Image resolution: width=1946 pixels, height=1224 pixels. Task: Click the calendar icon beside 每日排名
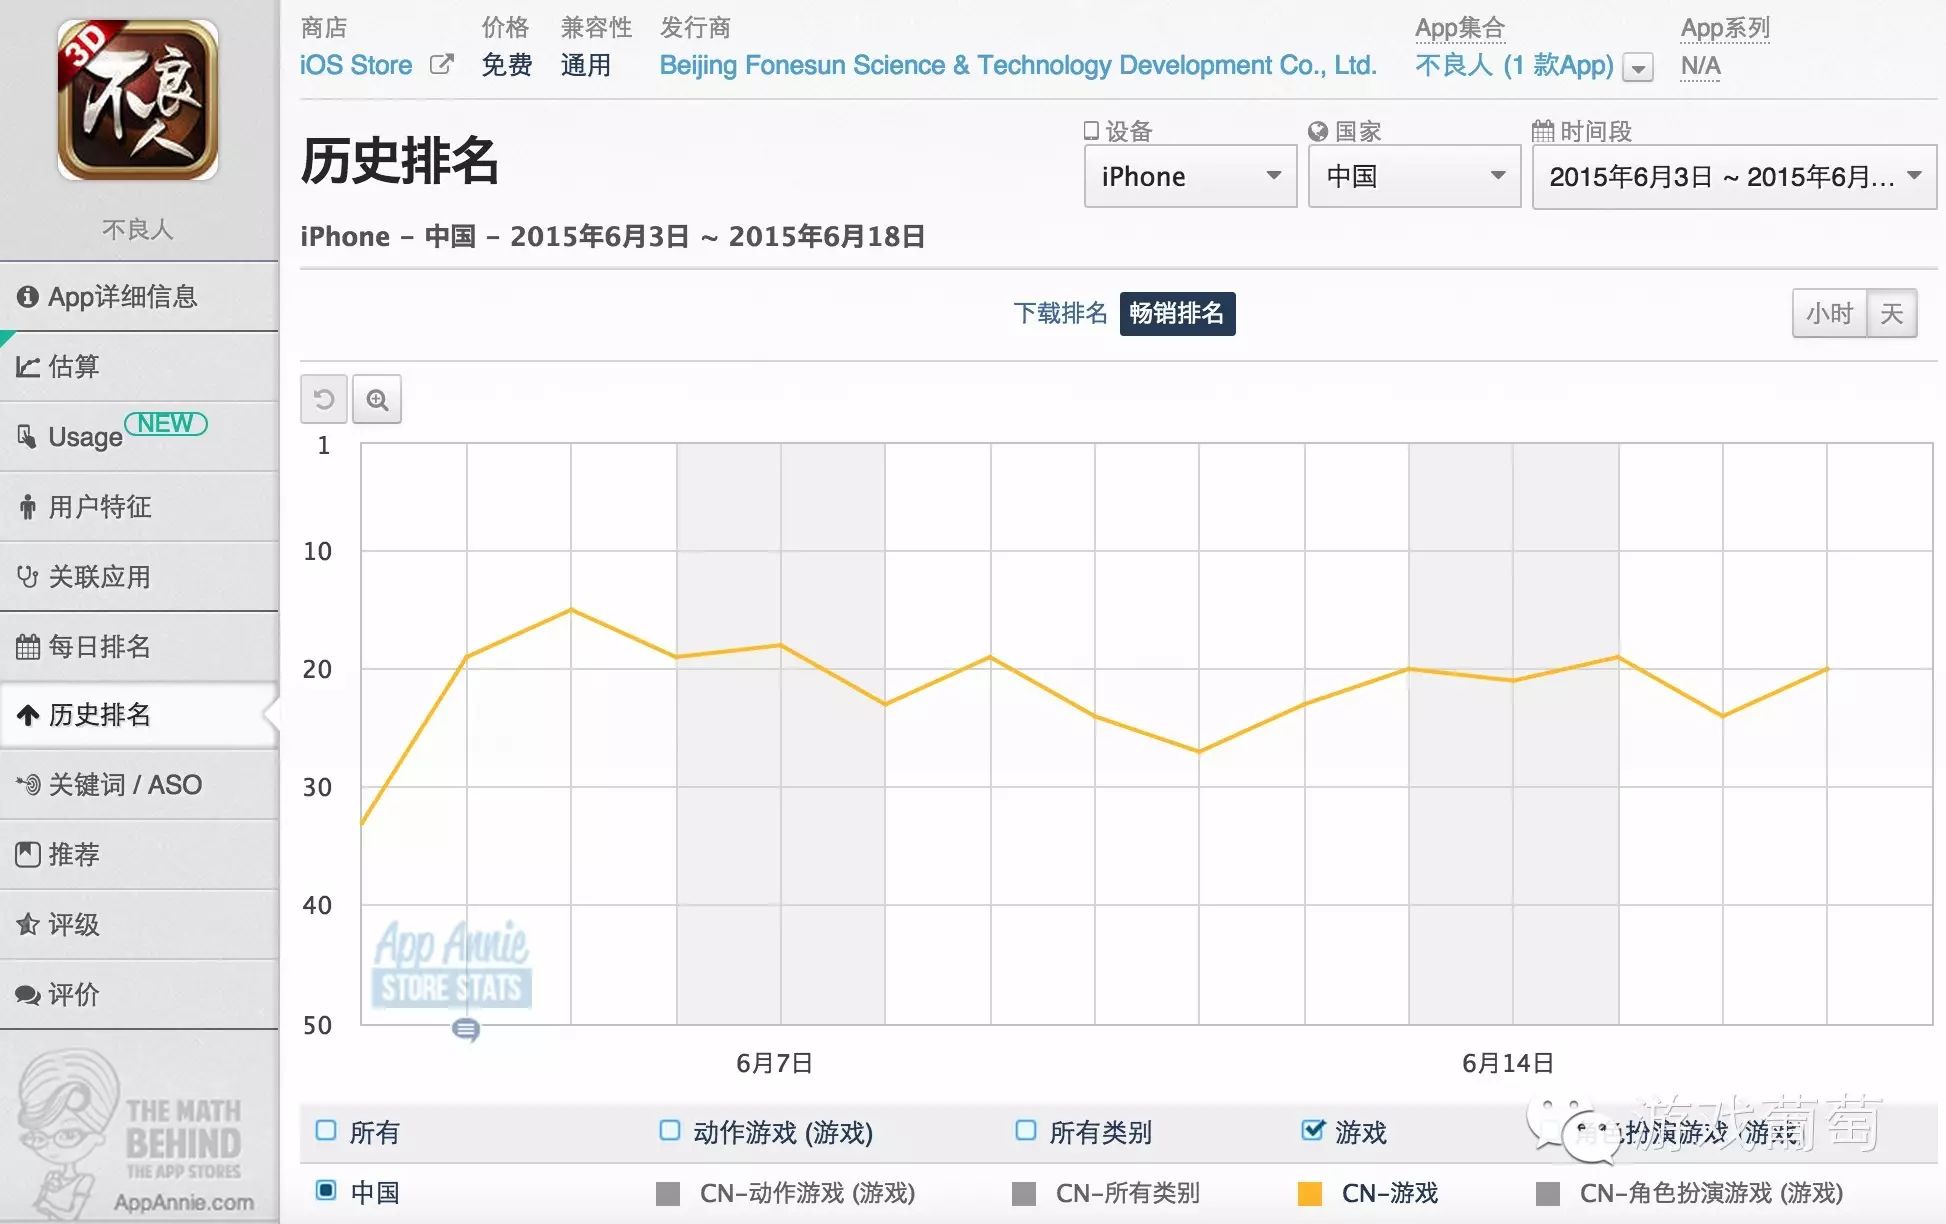pos(28,647)
